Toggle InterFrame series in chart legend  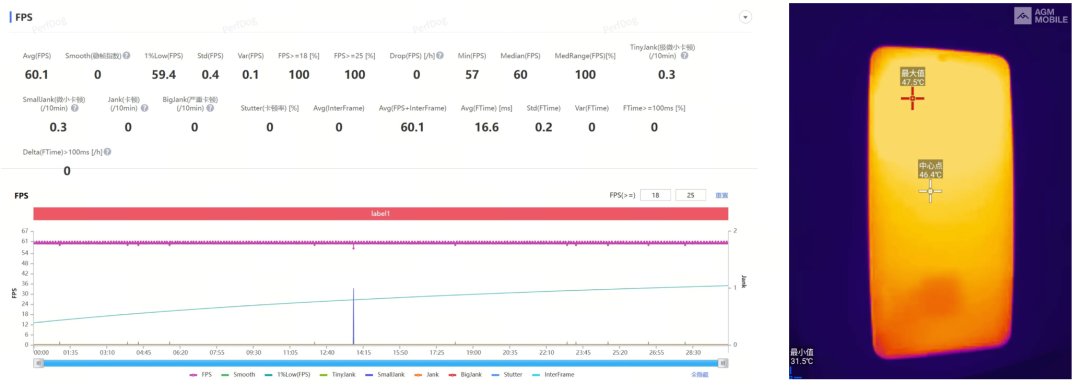pyautogui.click(x=553, y=374)
